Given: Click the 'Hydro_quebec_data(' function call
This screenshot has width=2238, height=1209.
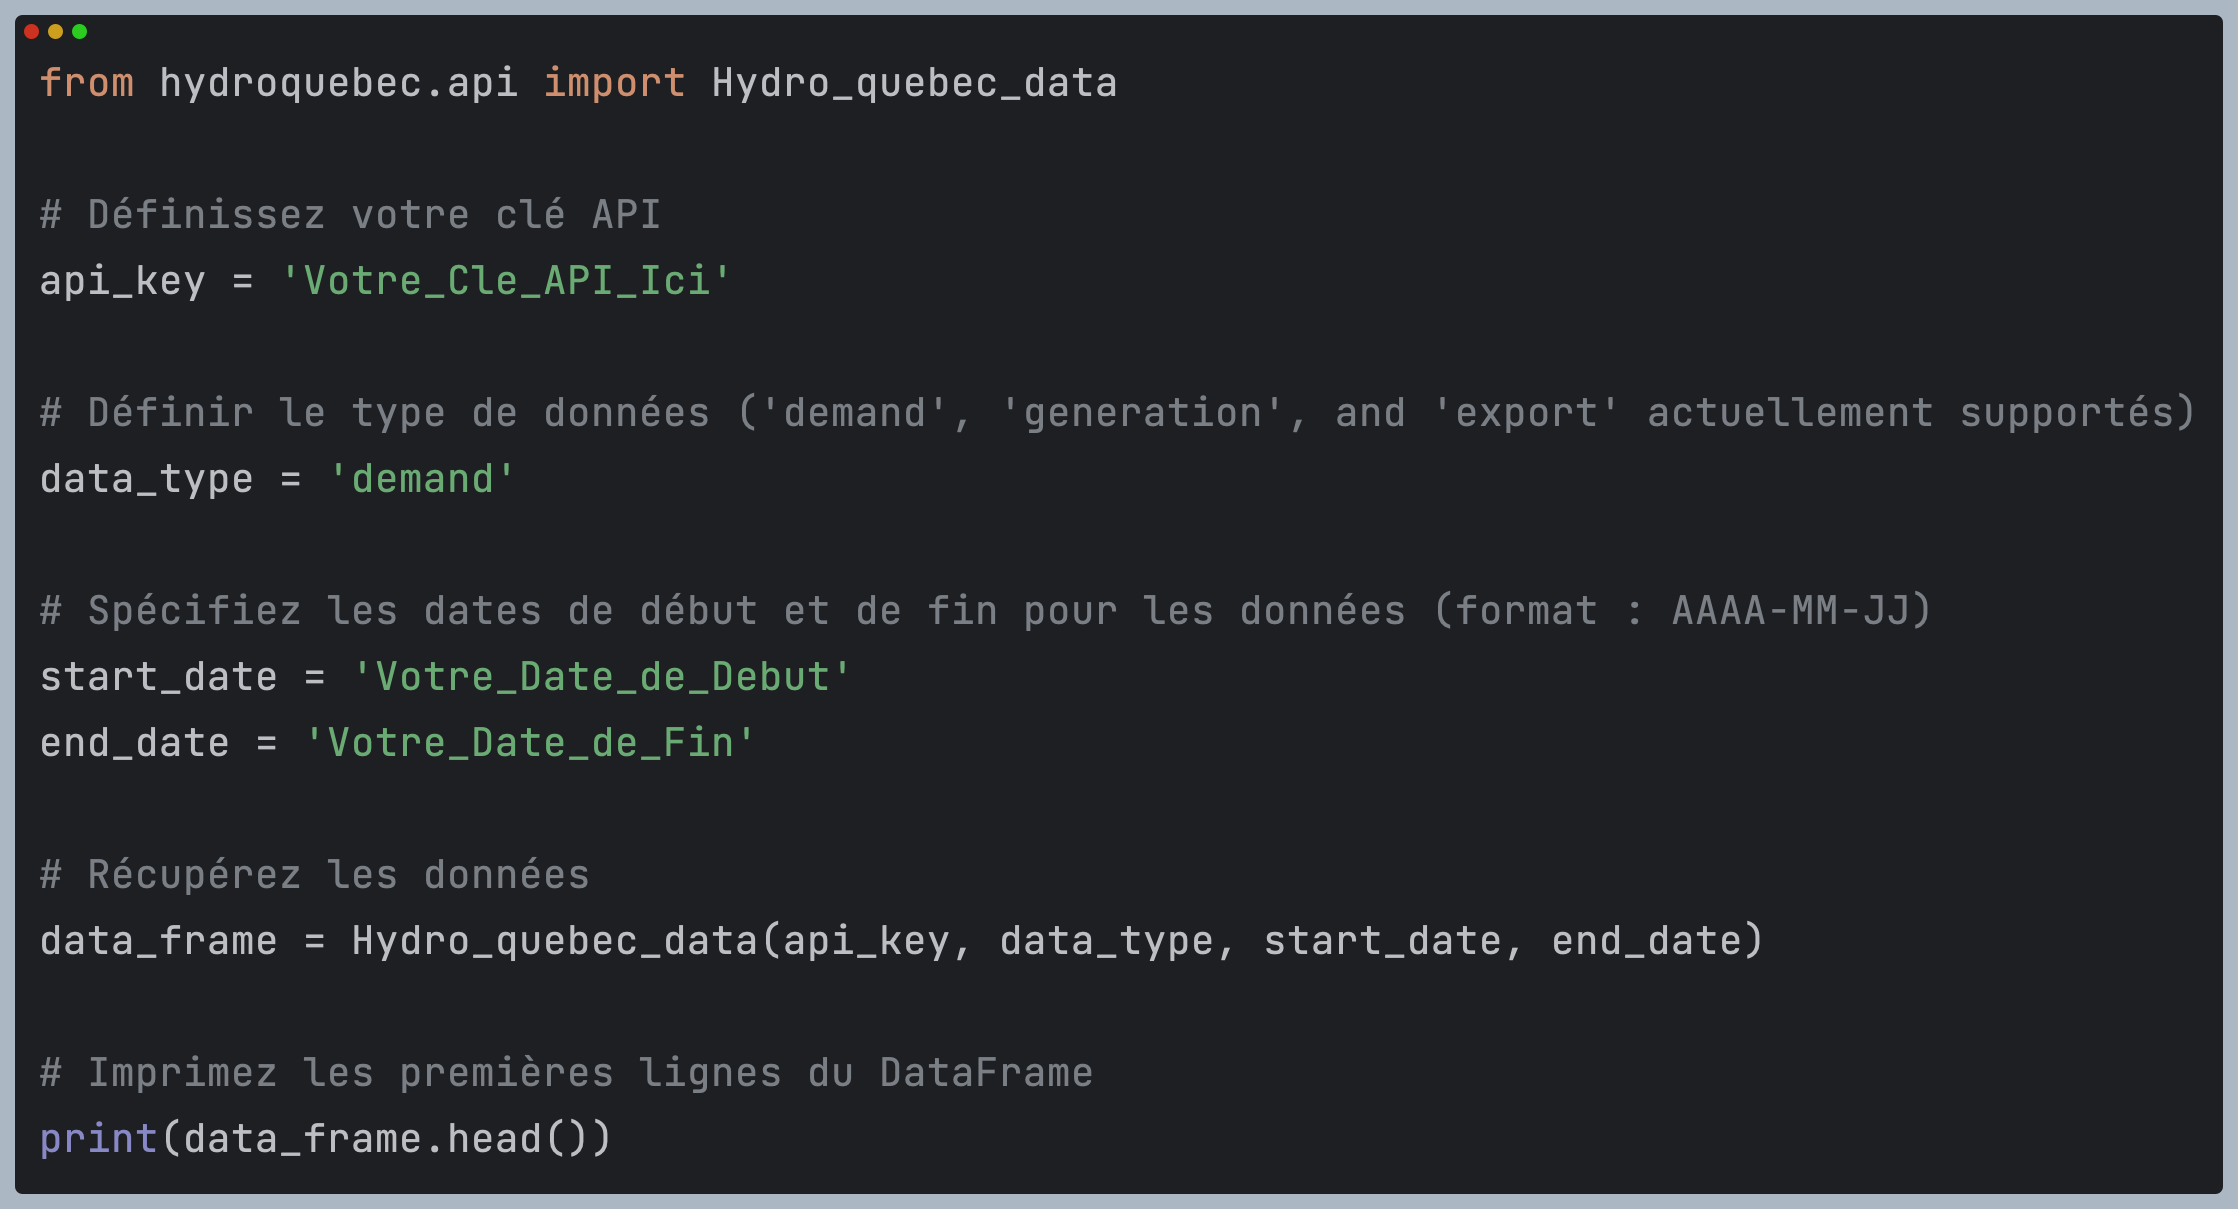Looking at the screenshot, I should point(566,941).
